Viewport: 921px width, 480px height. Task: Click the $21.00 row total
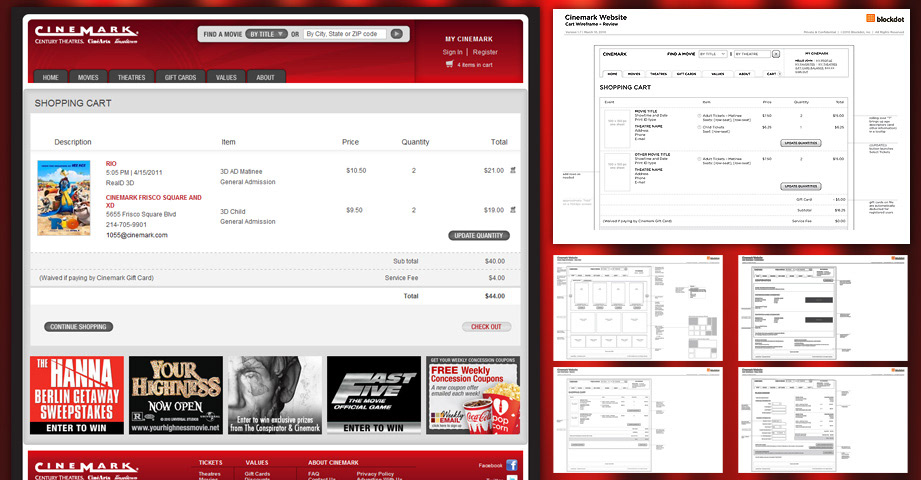pyautogui.click(x=493, y=170)
